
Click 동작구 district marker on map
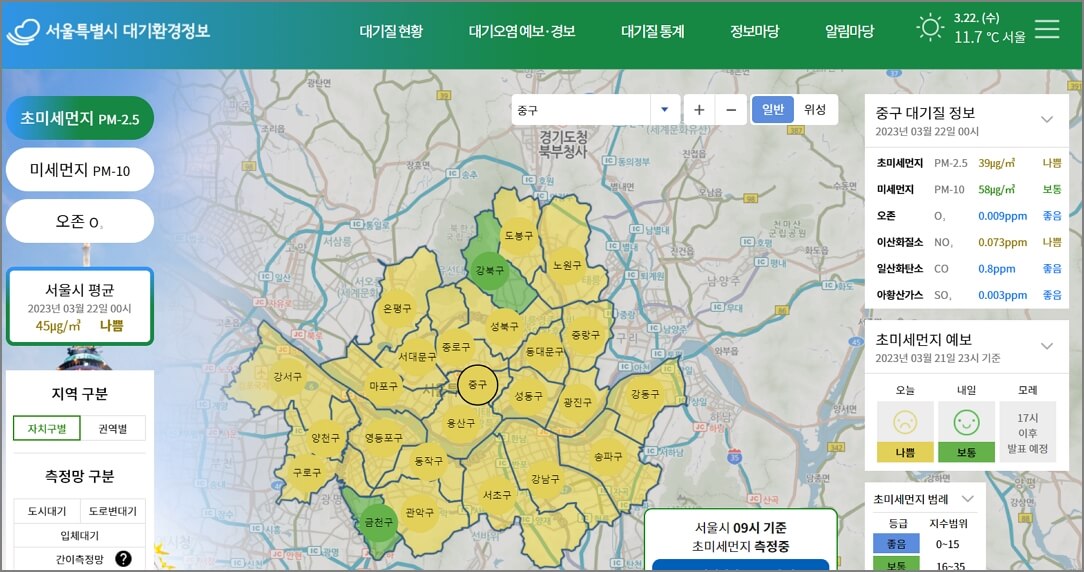428,460
